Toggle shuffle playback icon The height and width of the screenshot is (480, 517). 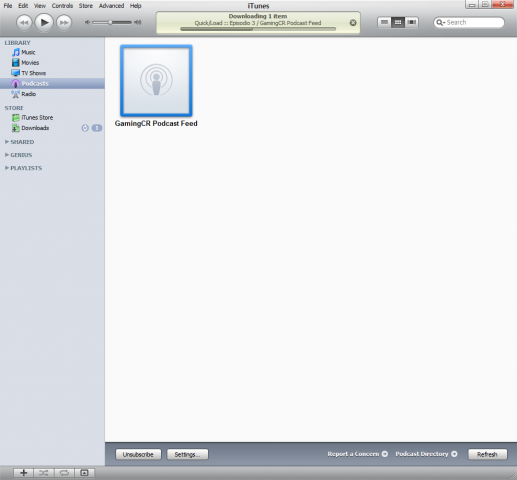43,473
